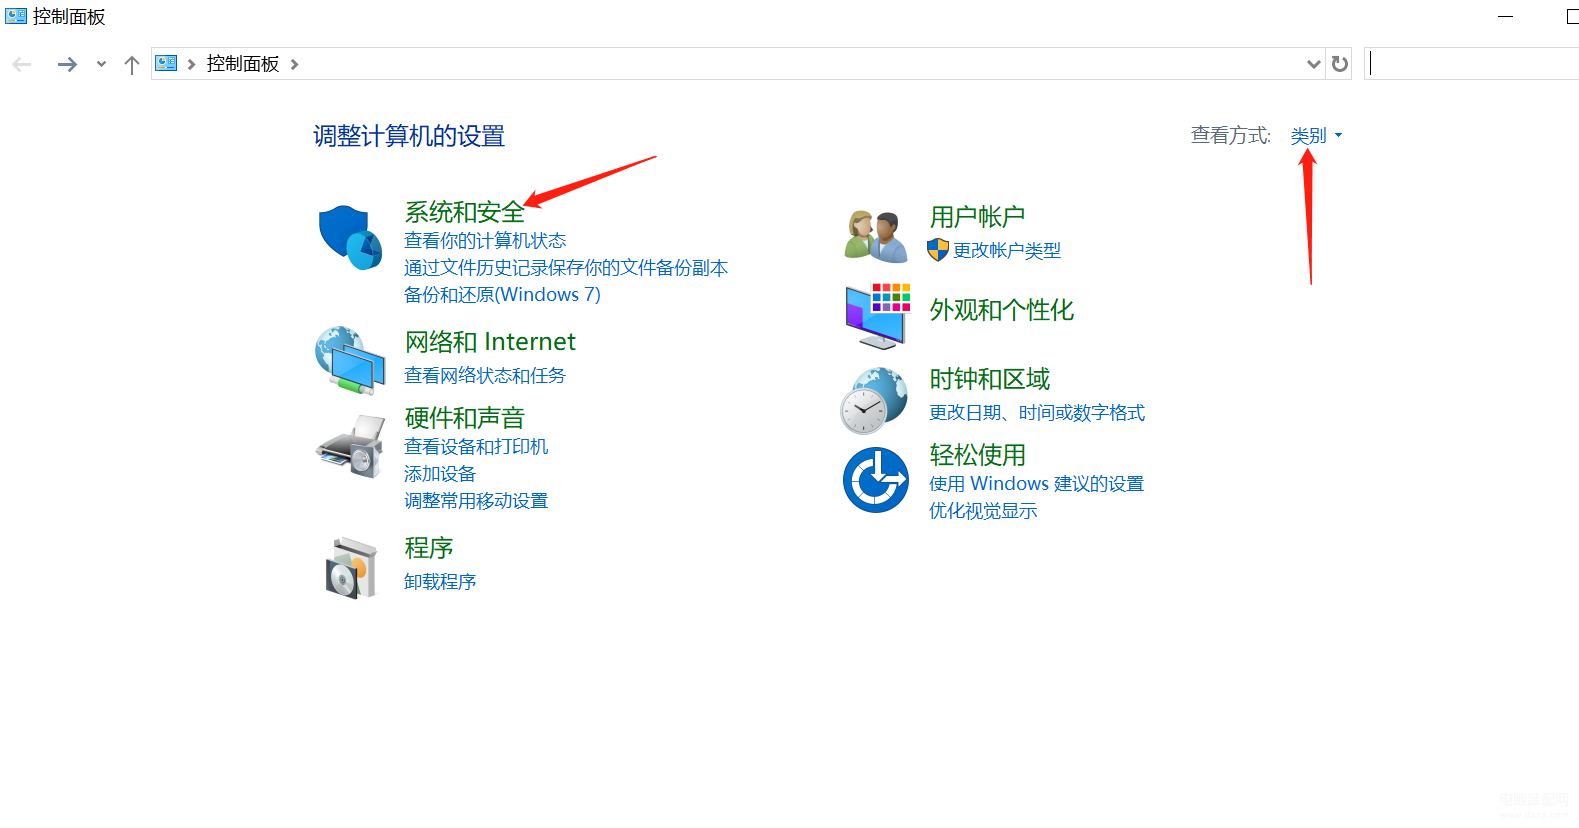Open the User Accounts people icon
Image resolution: width=1579 pixels, height=828 pixels.
point(876,236)
